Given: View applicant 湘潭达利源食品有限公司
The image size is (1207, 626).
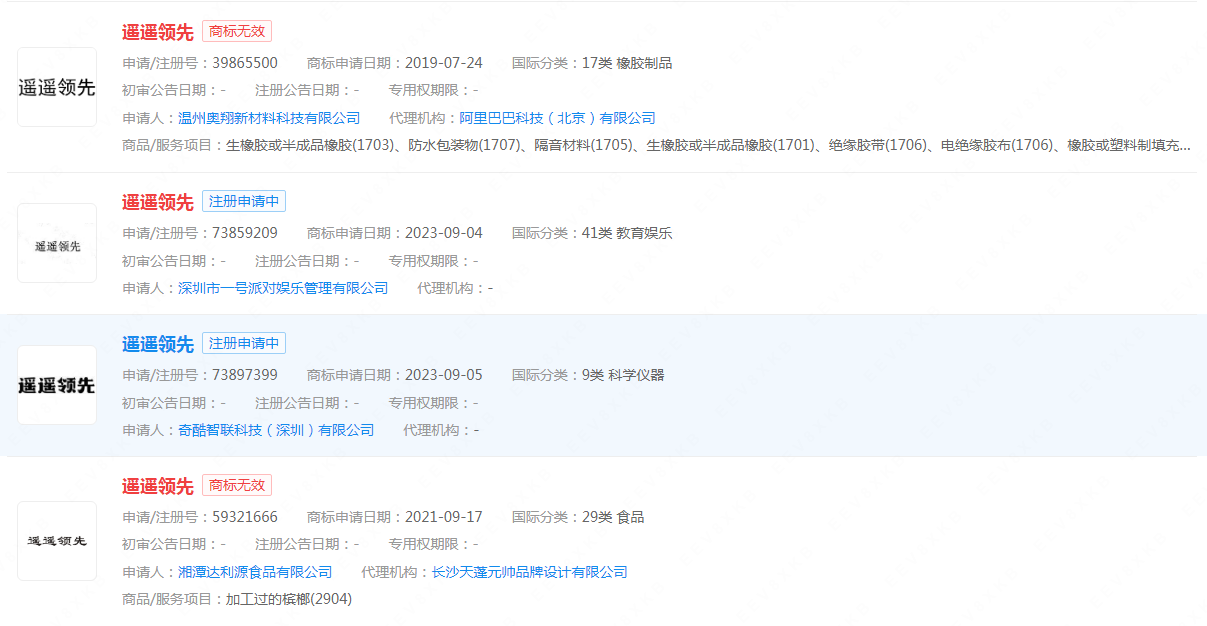Looking at the screenshot, I should [x=255, y=572].
